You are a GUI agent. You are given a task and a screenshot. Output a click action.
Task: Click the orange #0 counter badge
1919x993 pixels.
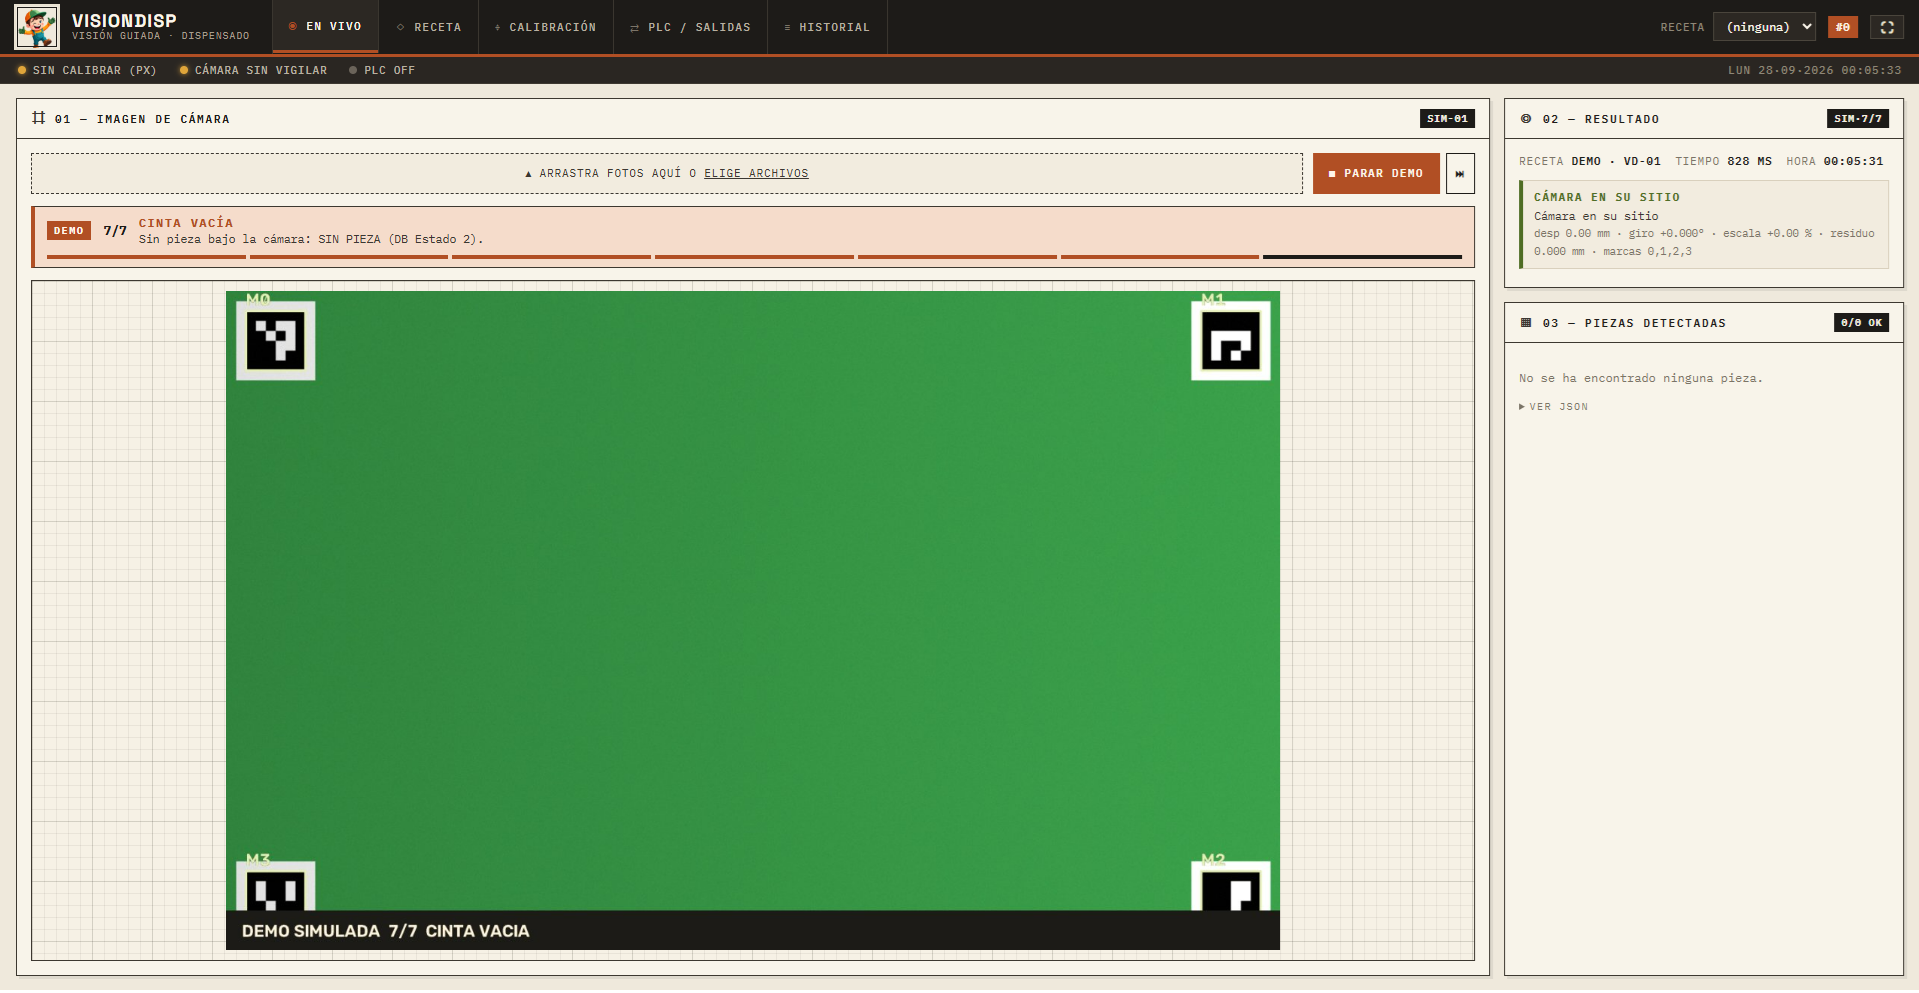pyautogui.click(x=1843, y=27)
